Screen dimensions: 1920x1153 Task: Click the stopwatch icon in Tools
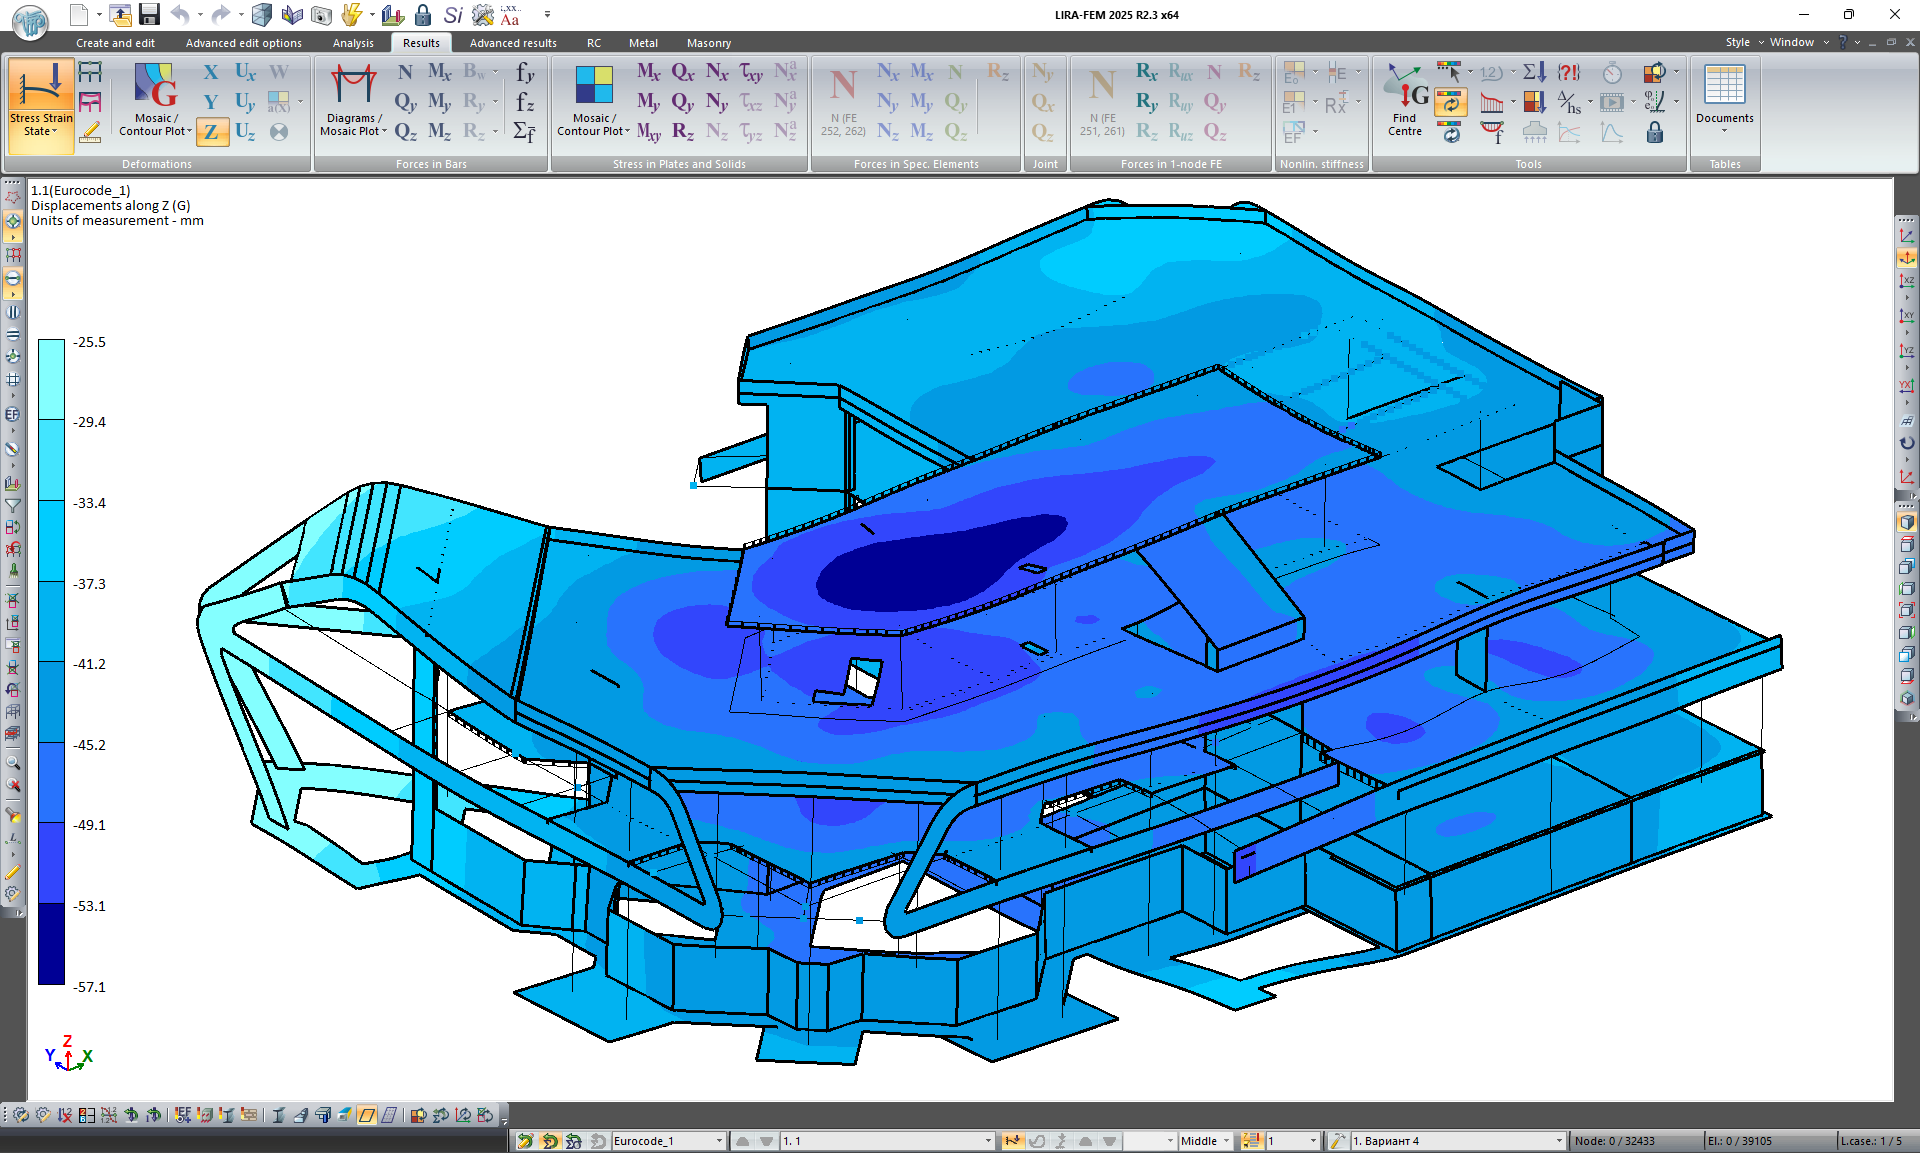click(1612, 73)
